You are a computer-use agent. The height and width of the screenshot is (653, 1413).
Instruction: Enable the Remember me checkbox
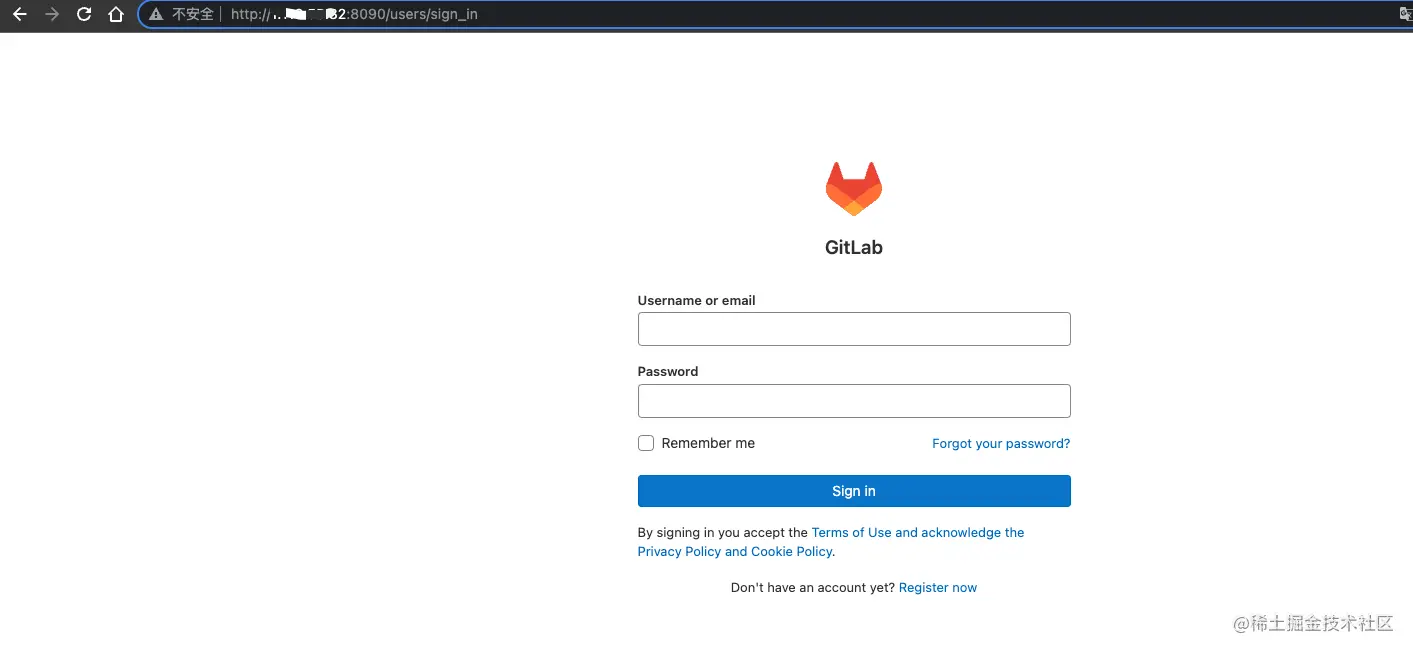[646, 443]
